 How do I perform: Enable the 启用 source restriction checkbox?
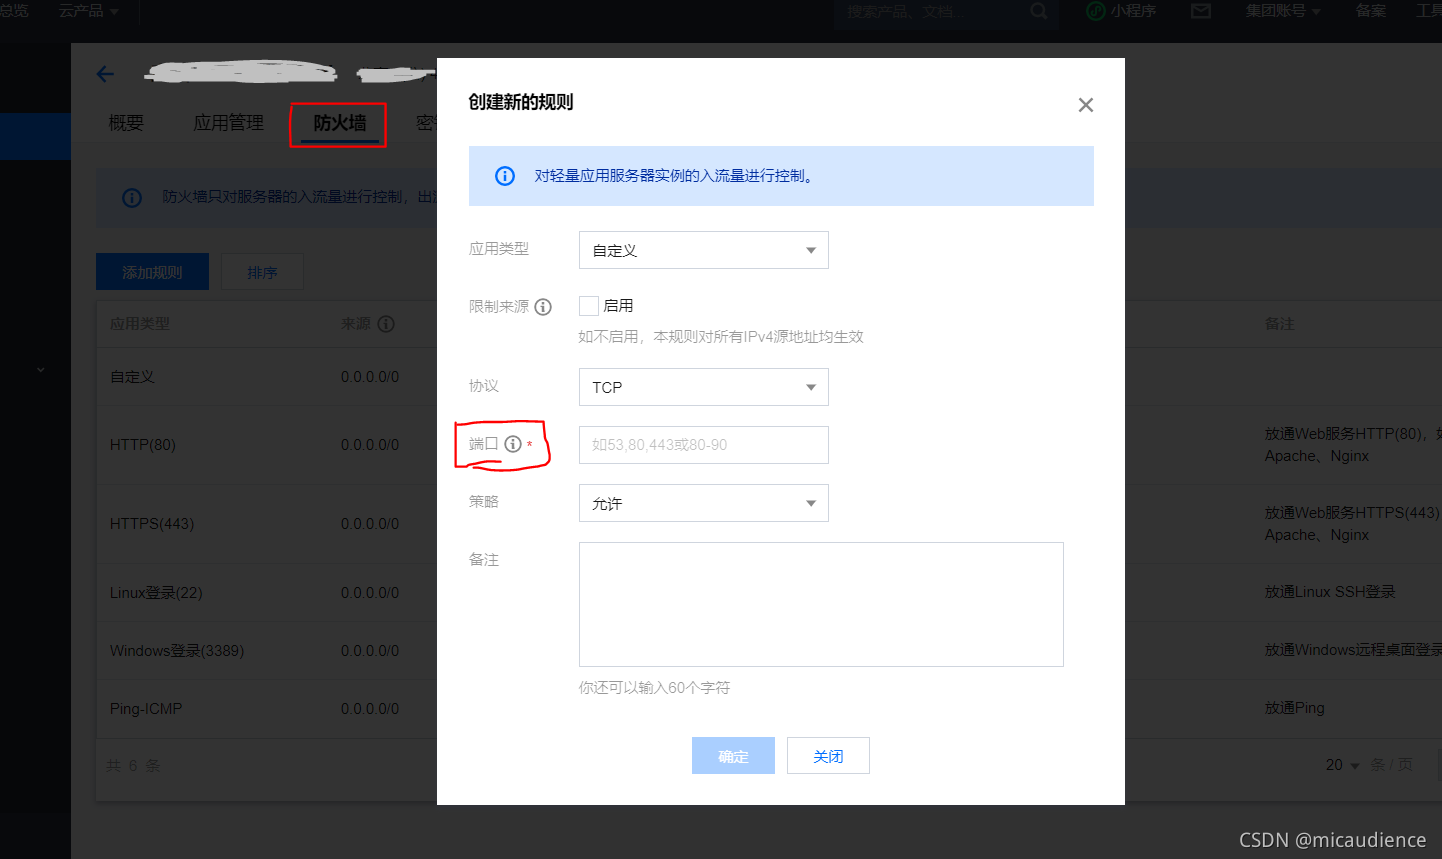click(x=589, y=306)
